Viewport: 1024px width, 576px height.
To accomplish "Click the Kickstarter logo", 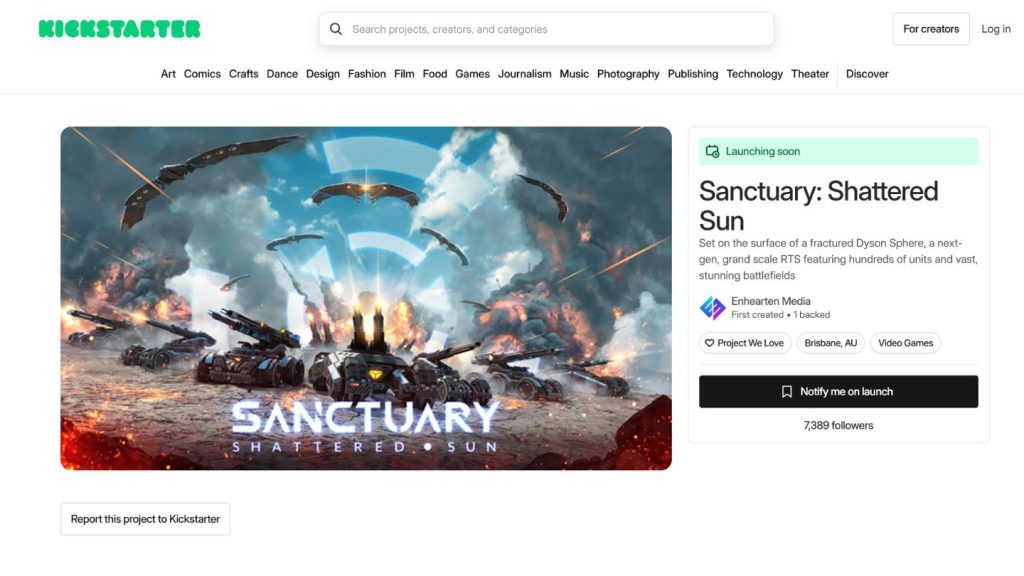I will (120, 29).
